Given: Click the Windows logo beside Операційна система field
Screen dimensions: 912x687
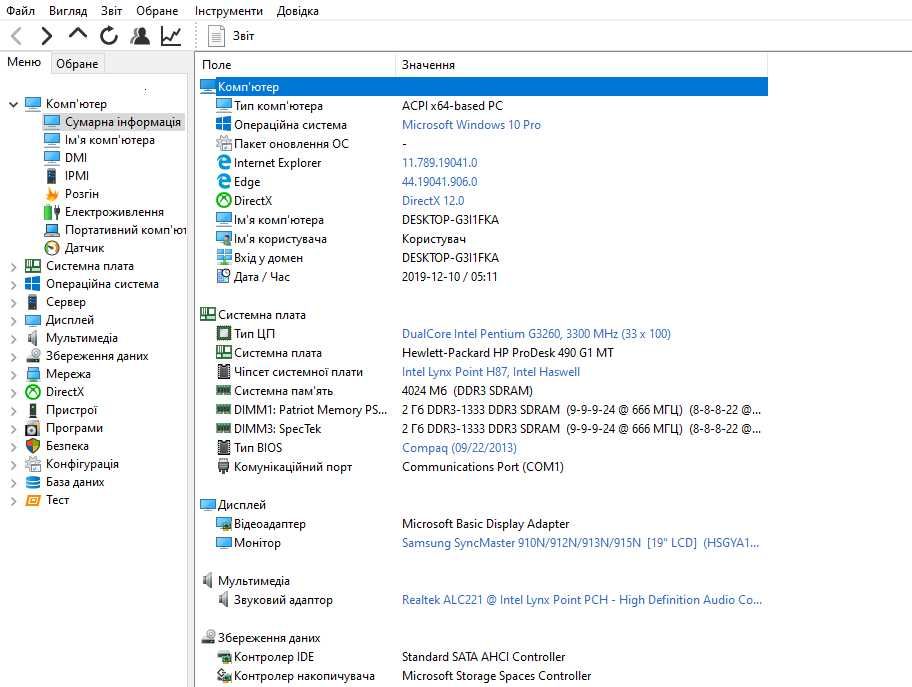Looking at the screenshot, I should pos(223,124).
